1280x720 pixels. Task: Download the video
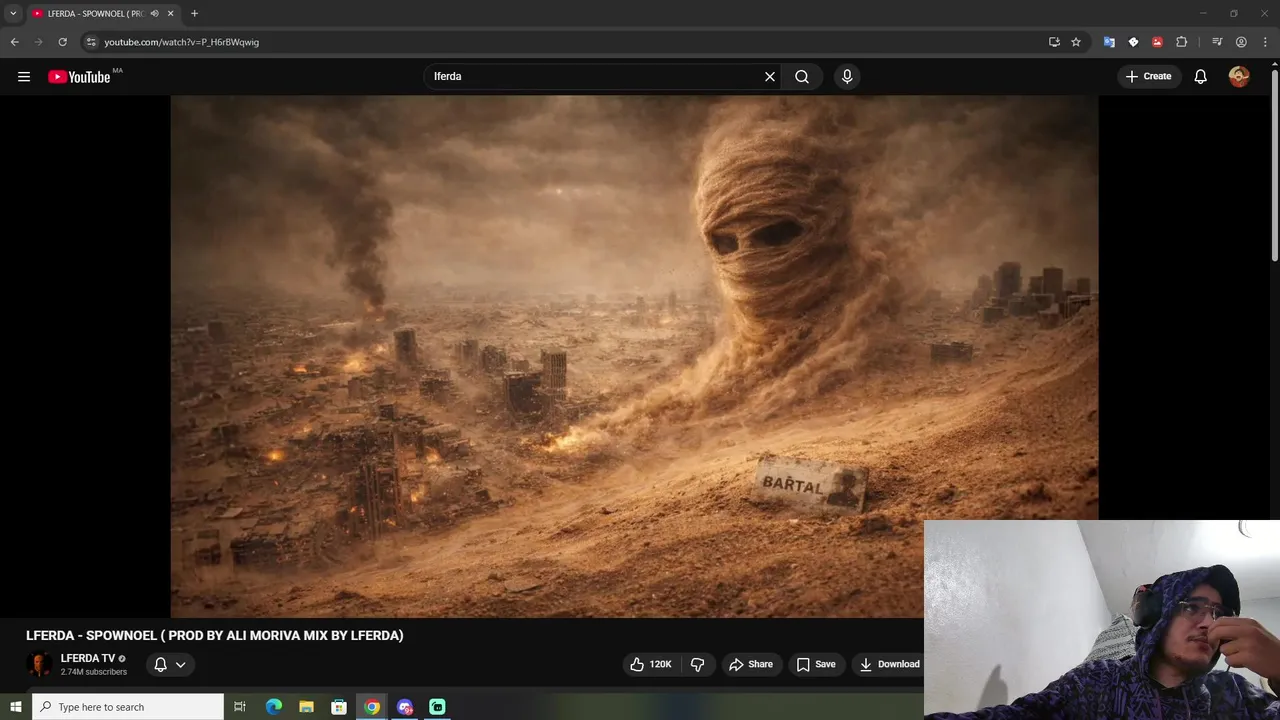[x=889, y=664]
